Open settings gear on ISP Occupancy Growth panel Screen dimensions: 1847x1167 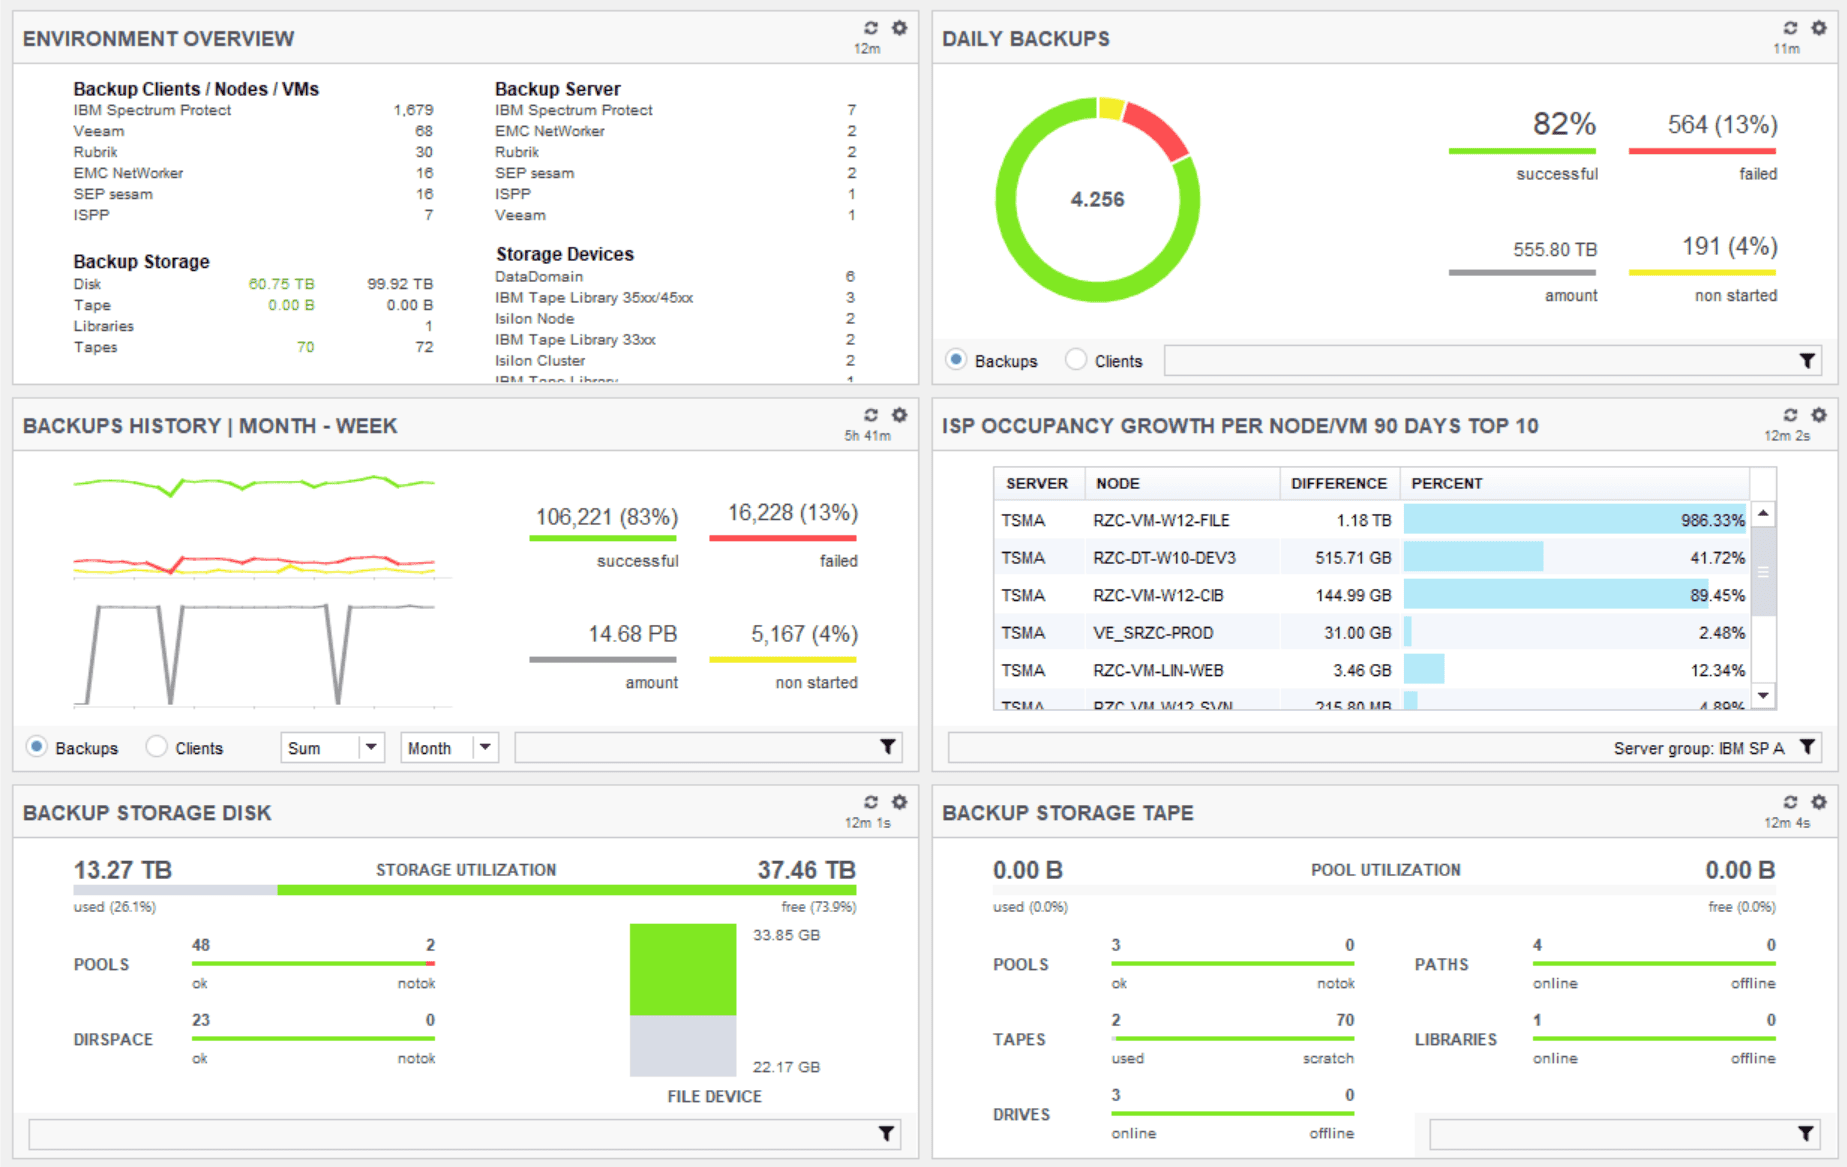[x=1819, y=415]
